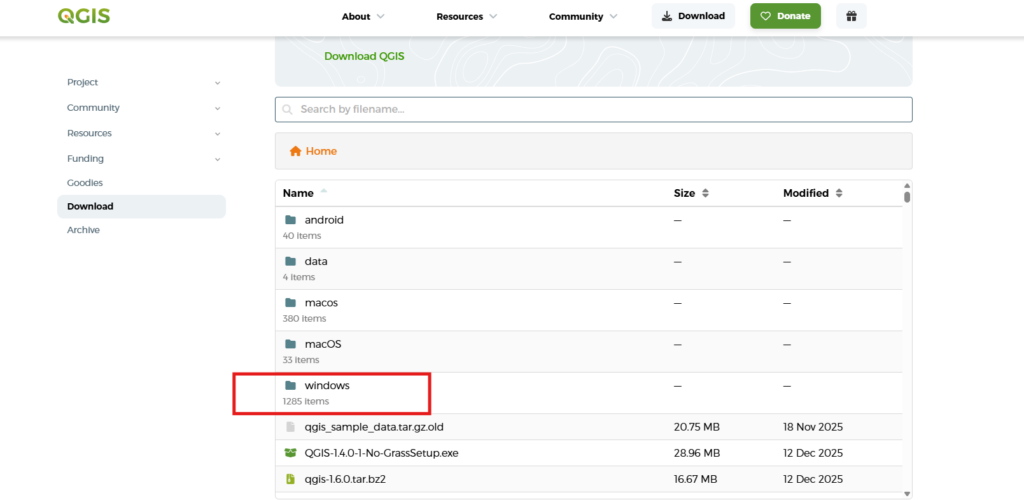Expand the Project sidebar section
The height and width of the screenshot is (500, 1024).
(142, 83)
